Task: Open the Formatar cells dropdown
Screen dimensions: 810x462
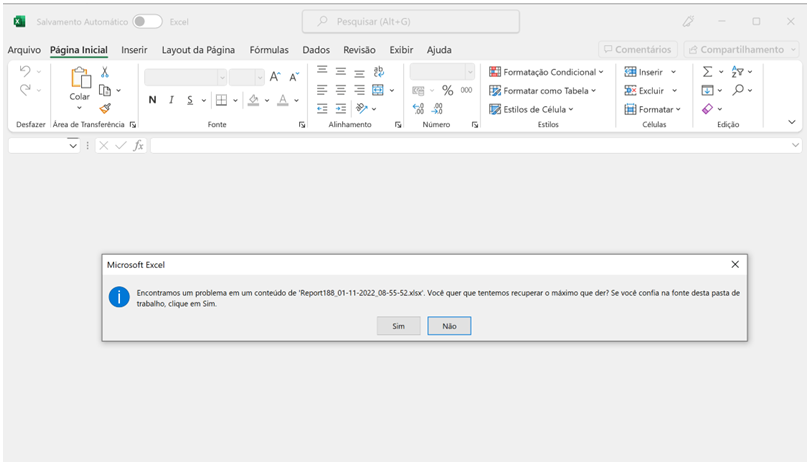Action: (x=652, y=109)
